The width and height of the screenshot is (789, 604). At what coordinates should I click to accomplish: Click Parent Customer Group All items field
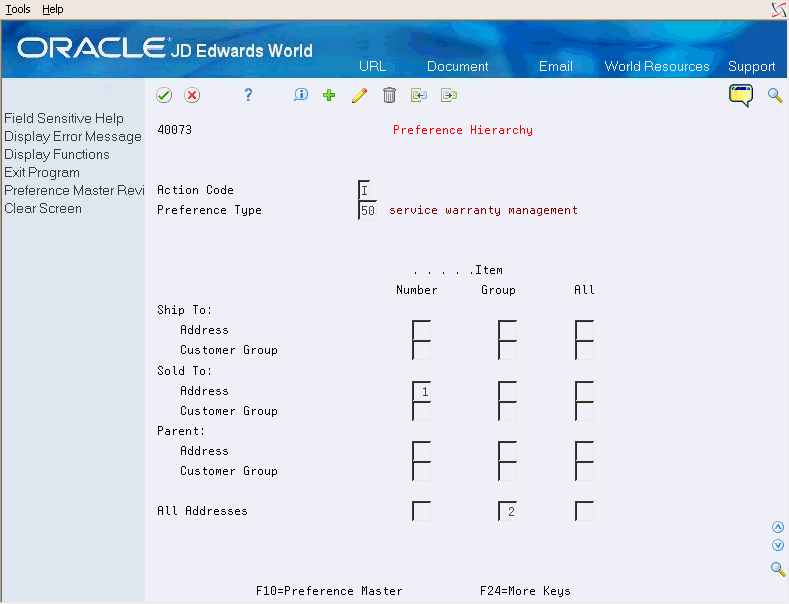(584, 471)
